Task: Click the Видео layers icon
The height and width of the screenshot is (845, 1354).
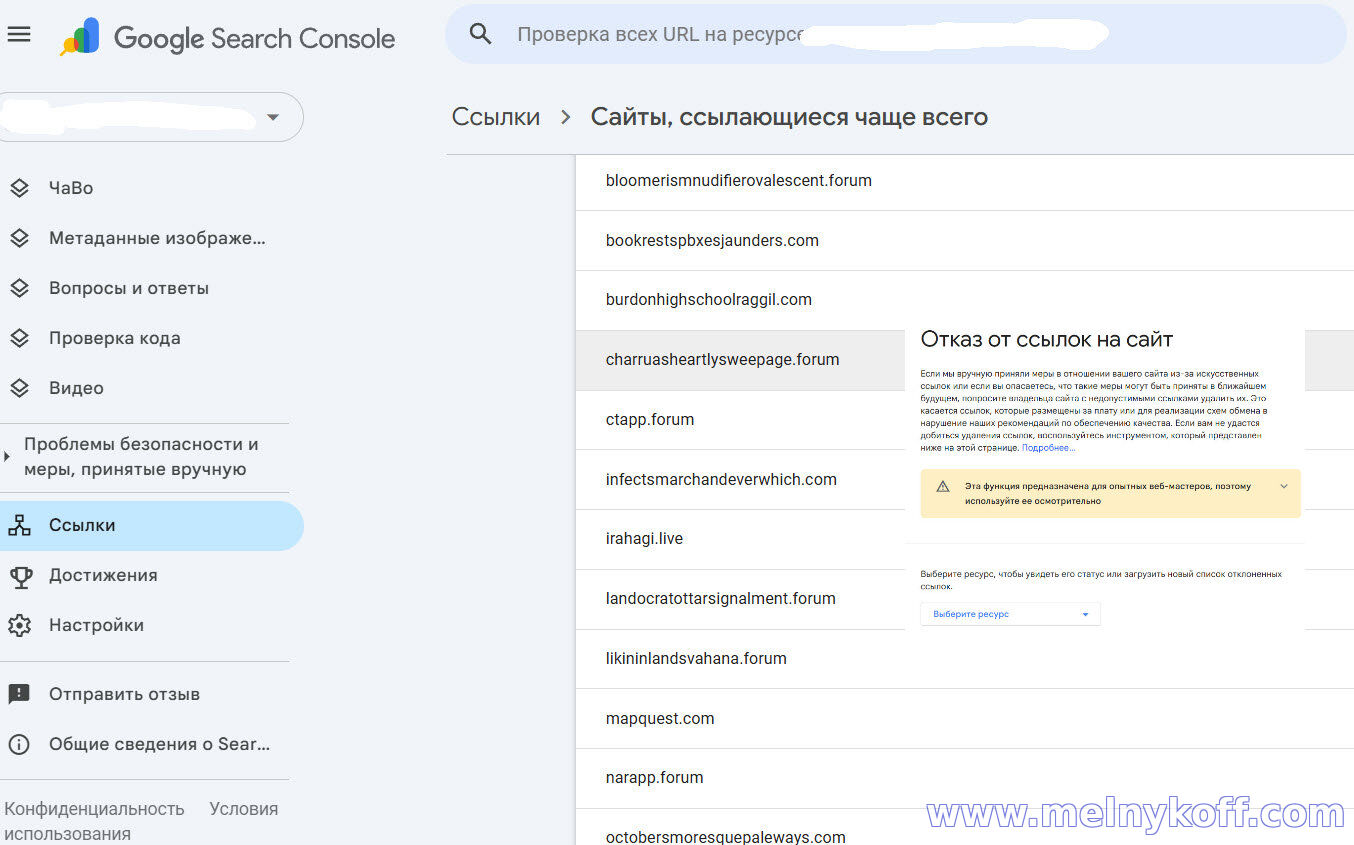Action: (x=19, y=388)
